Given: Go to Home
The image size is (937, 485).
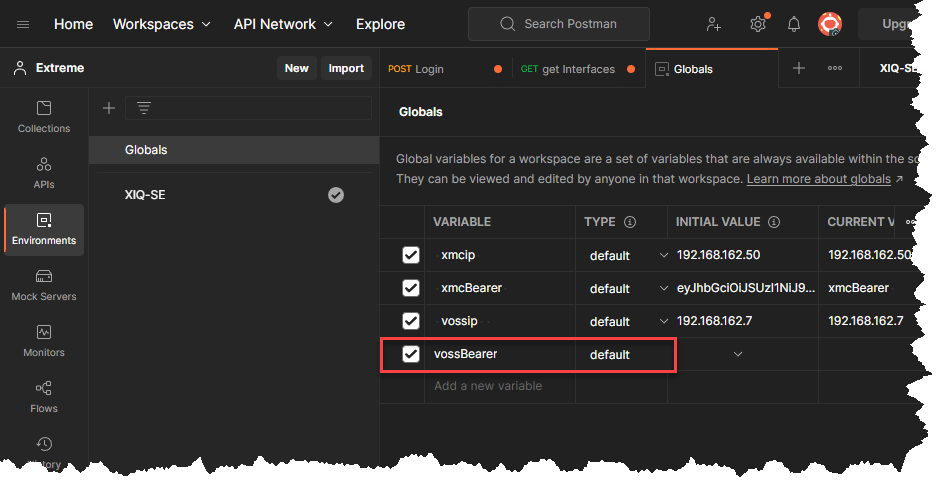Looking at the screenshot, I should [x=74, y=24].
